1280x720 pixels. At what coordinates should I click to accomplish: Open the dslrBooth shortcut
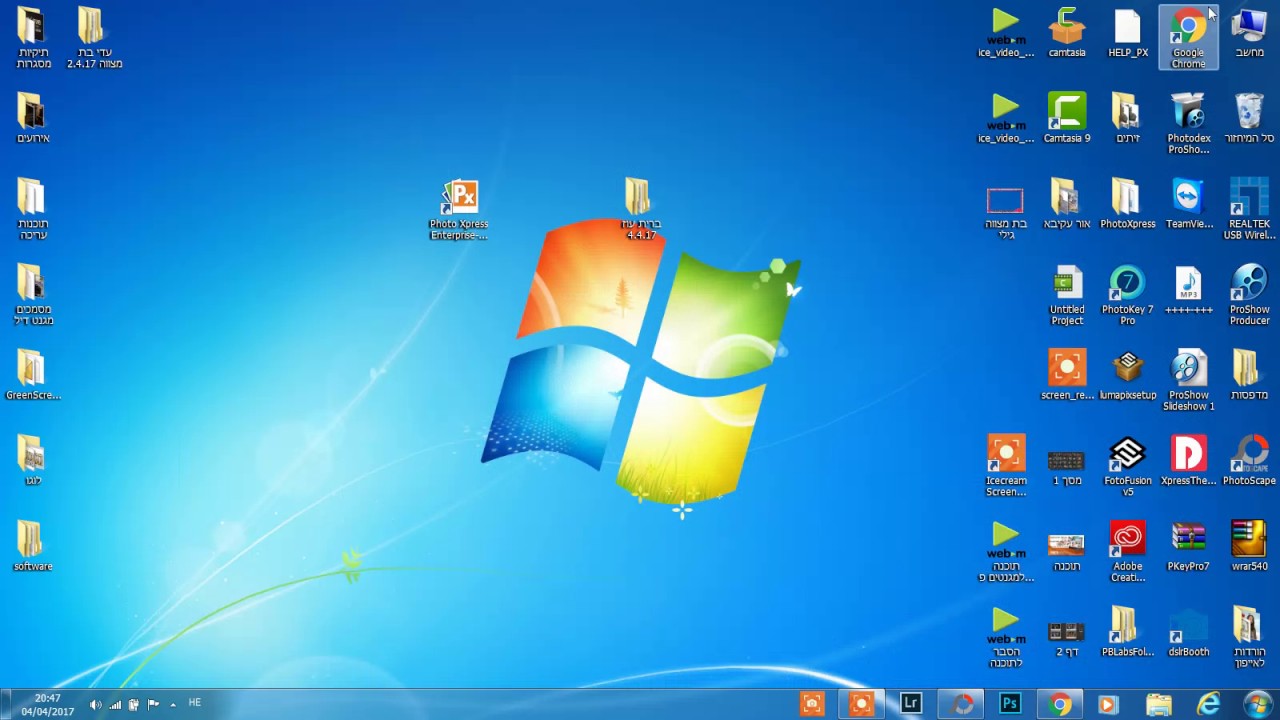click(x=1189, y=632)
